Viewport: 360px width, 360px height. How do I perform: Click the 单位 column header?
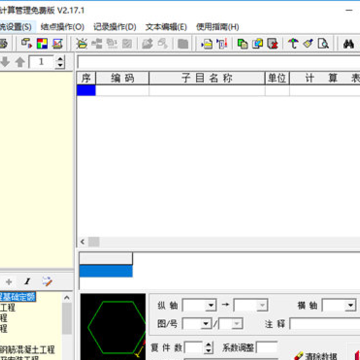[x=277, y=78]
